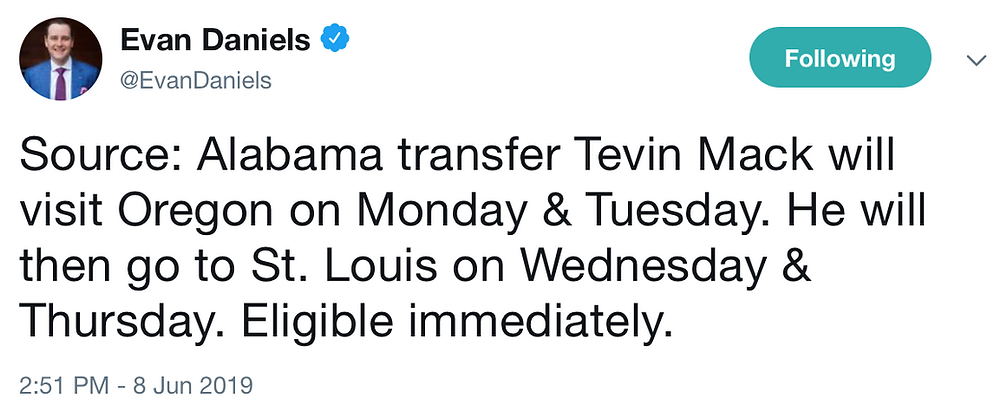Click the blue verified checkmark badge

click(x=334, y=40)
